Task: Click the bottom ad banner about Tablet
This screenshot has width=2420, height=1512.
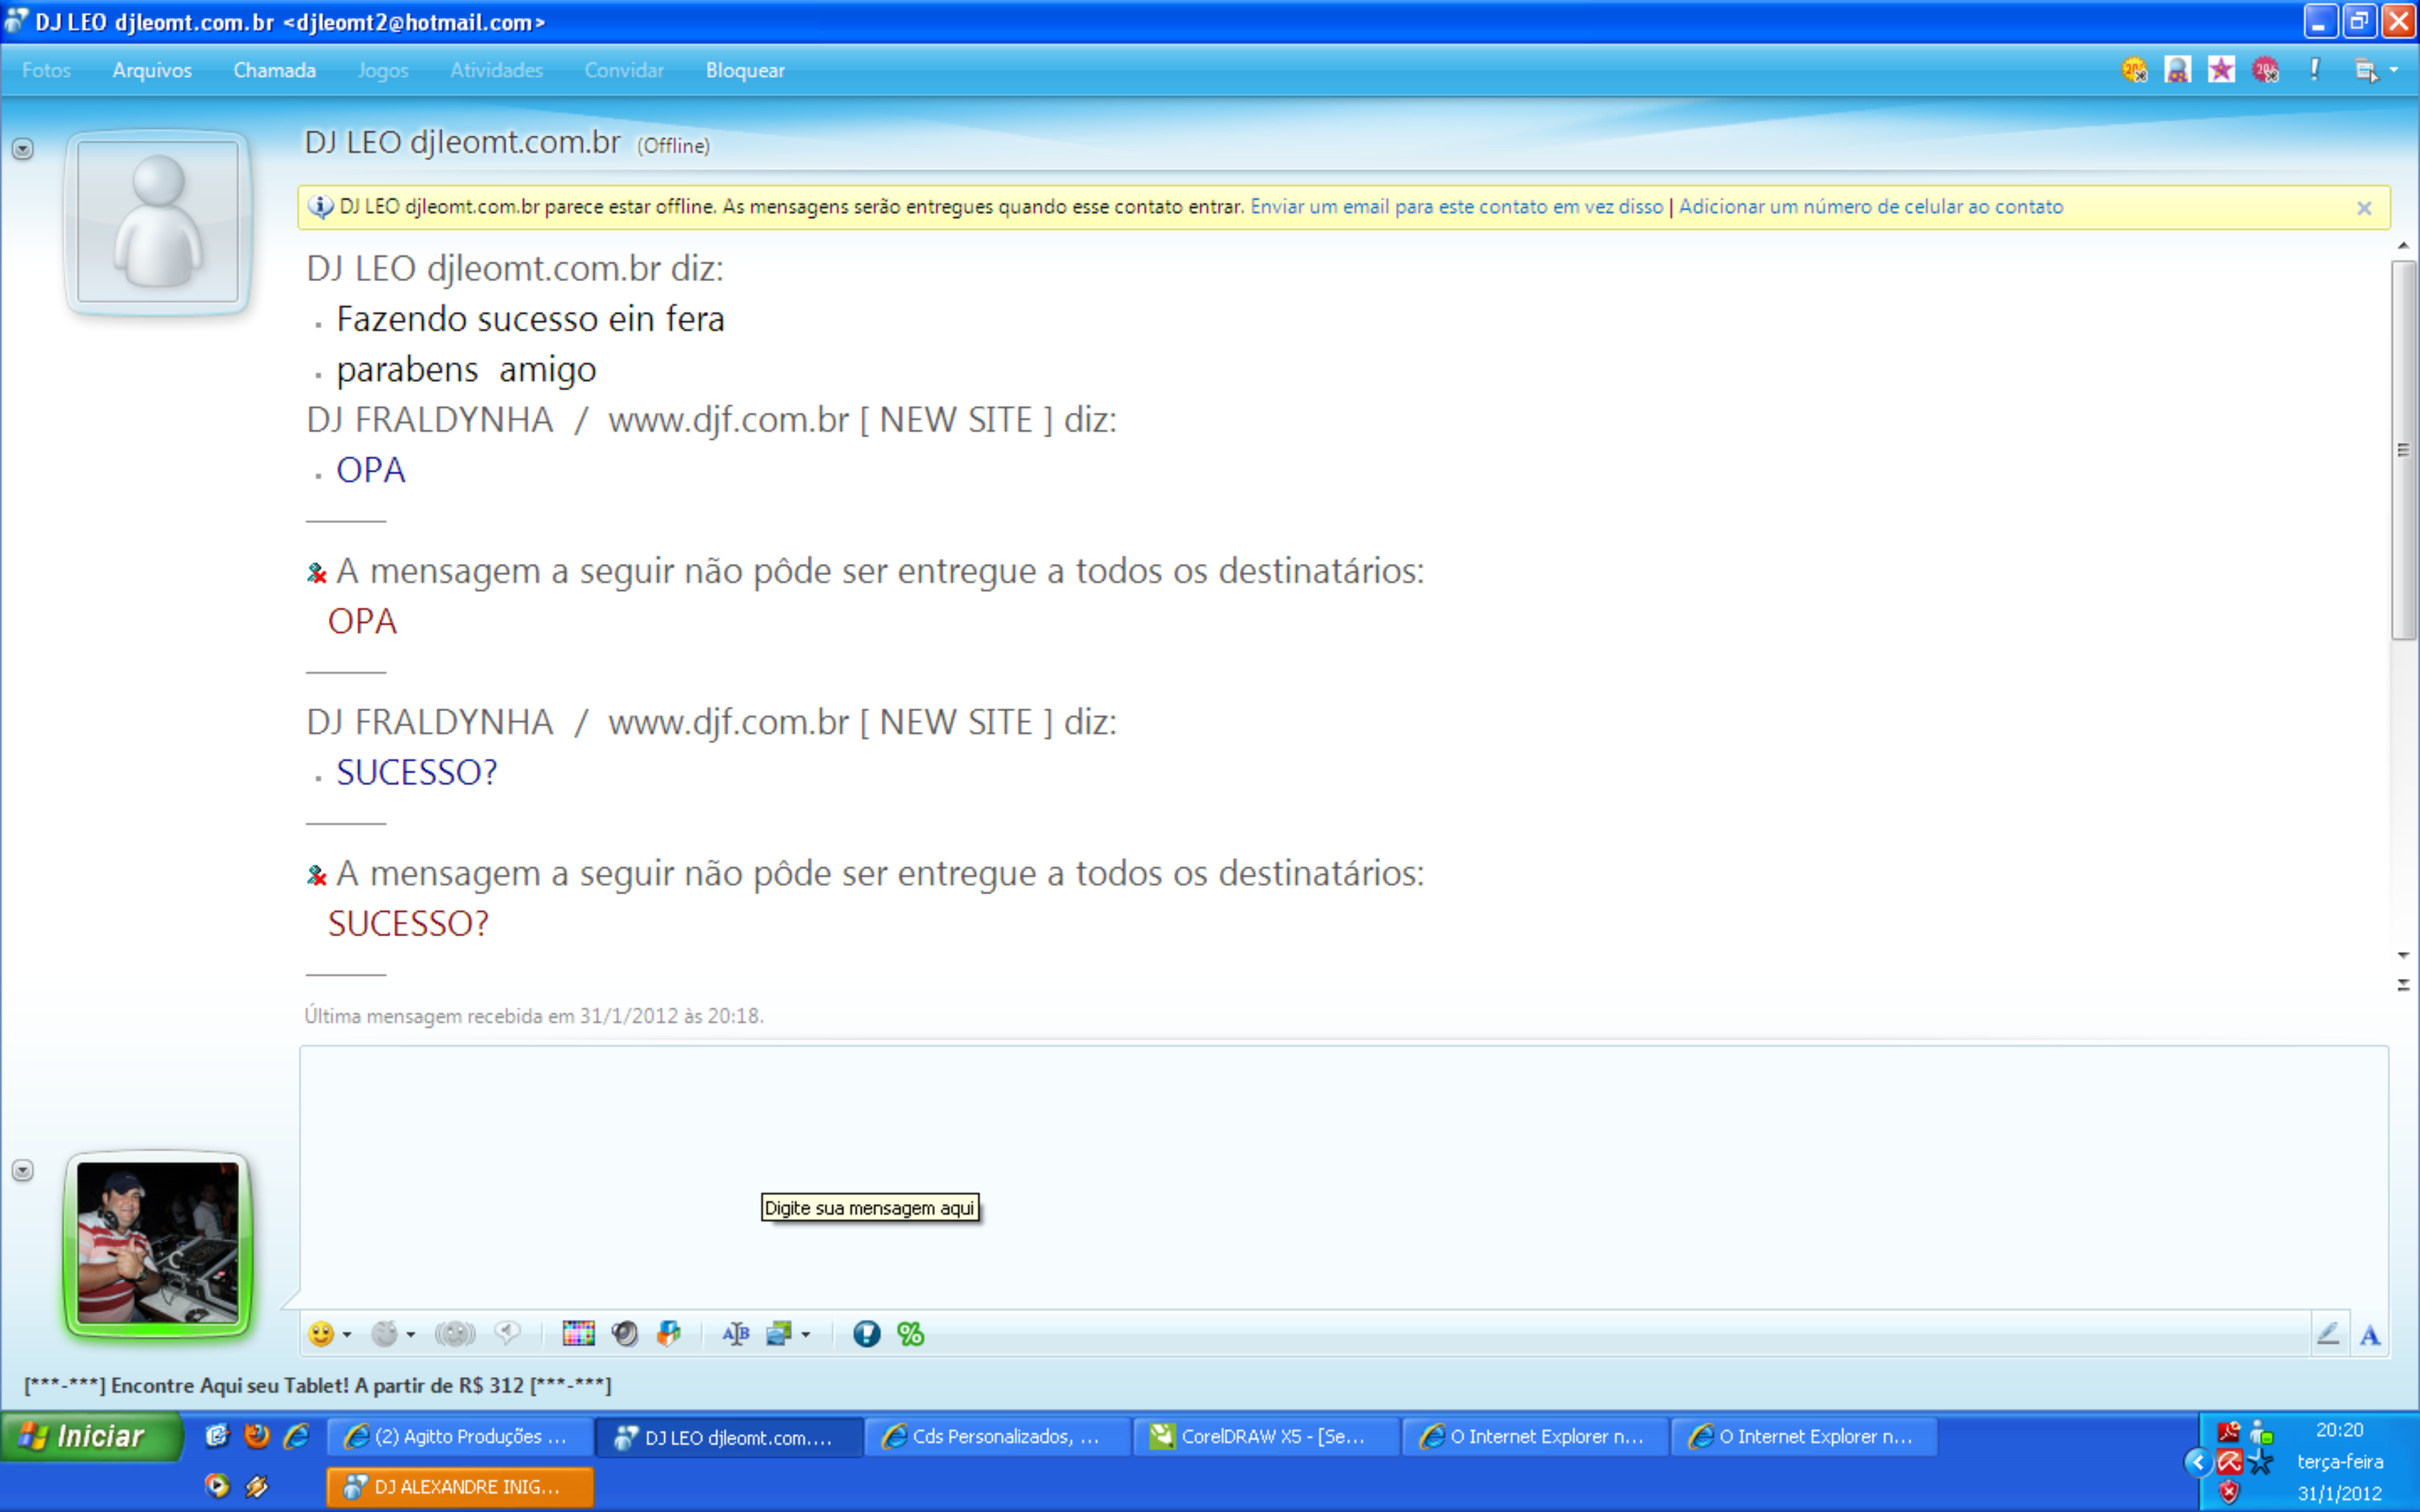Action: (x=318, y=1385)
